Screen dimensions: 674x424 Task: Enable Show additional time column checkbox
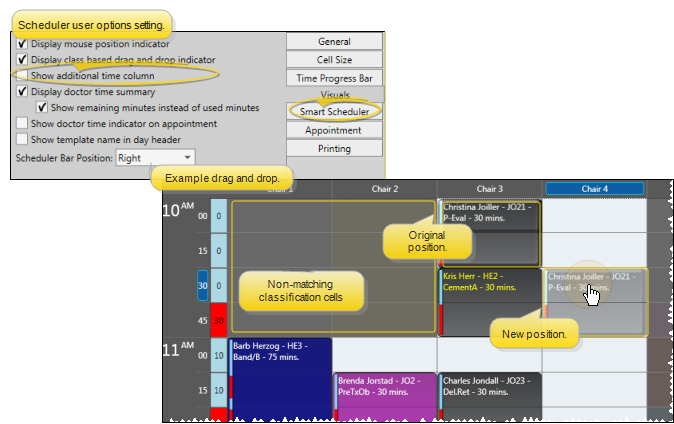(22, 76)
